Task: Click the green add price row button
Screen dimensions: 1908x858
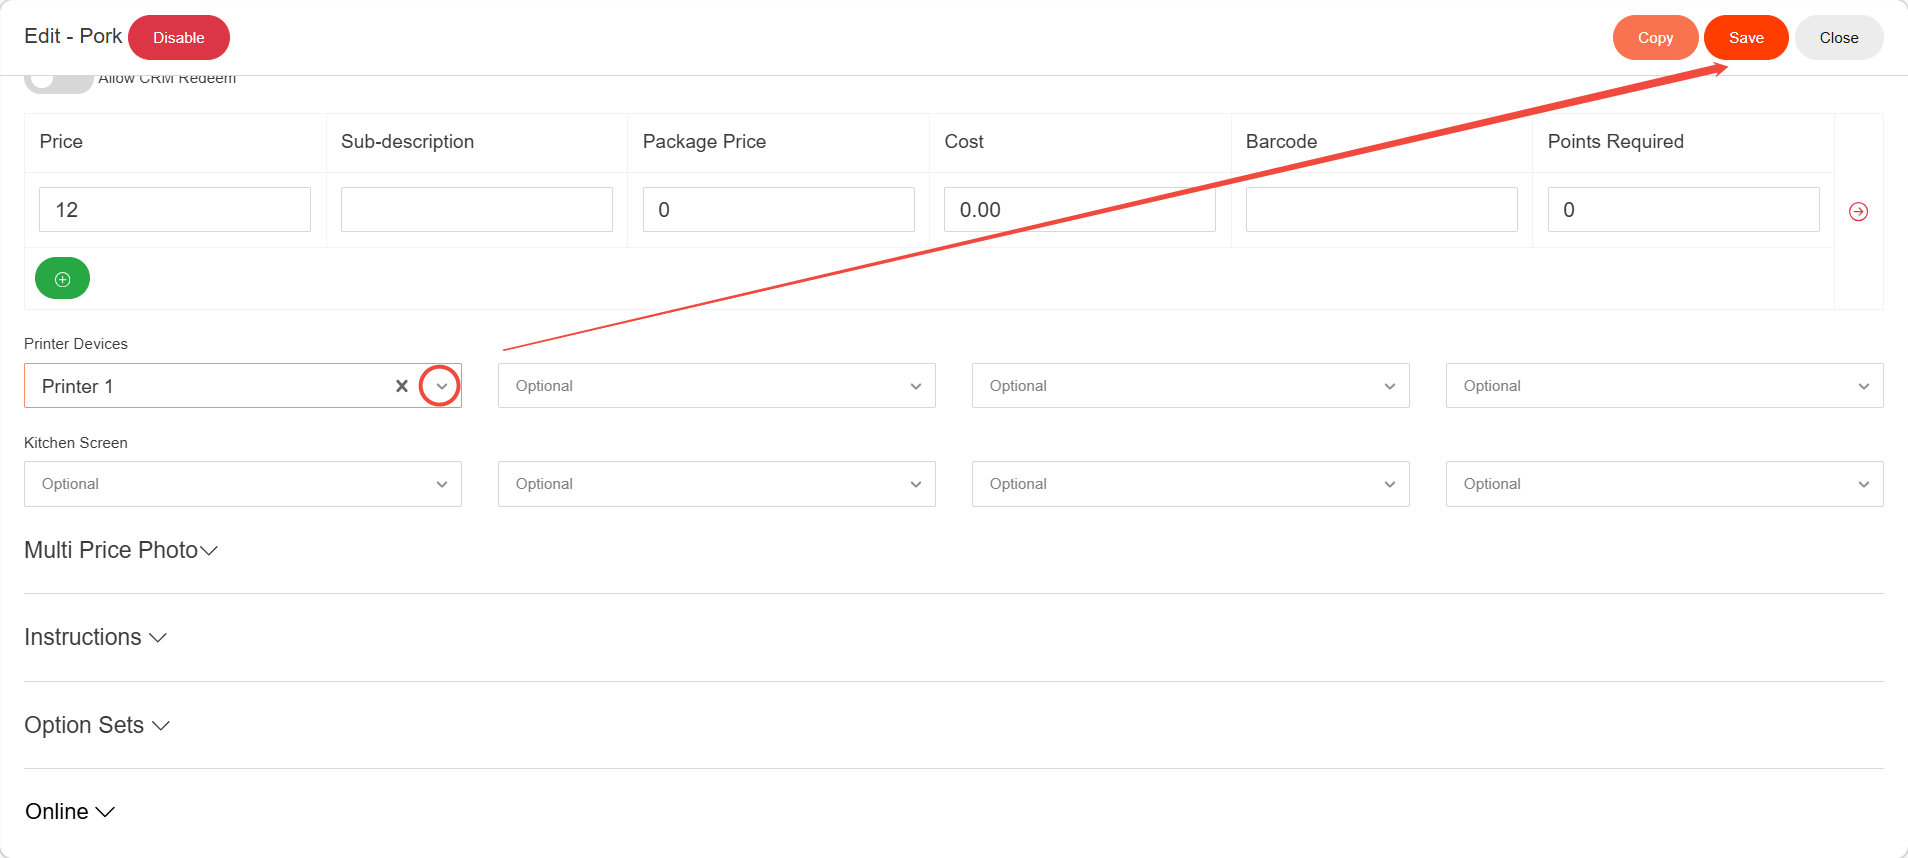Action: (x=62, y=279)
